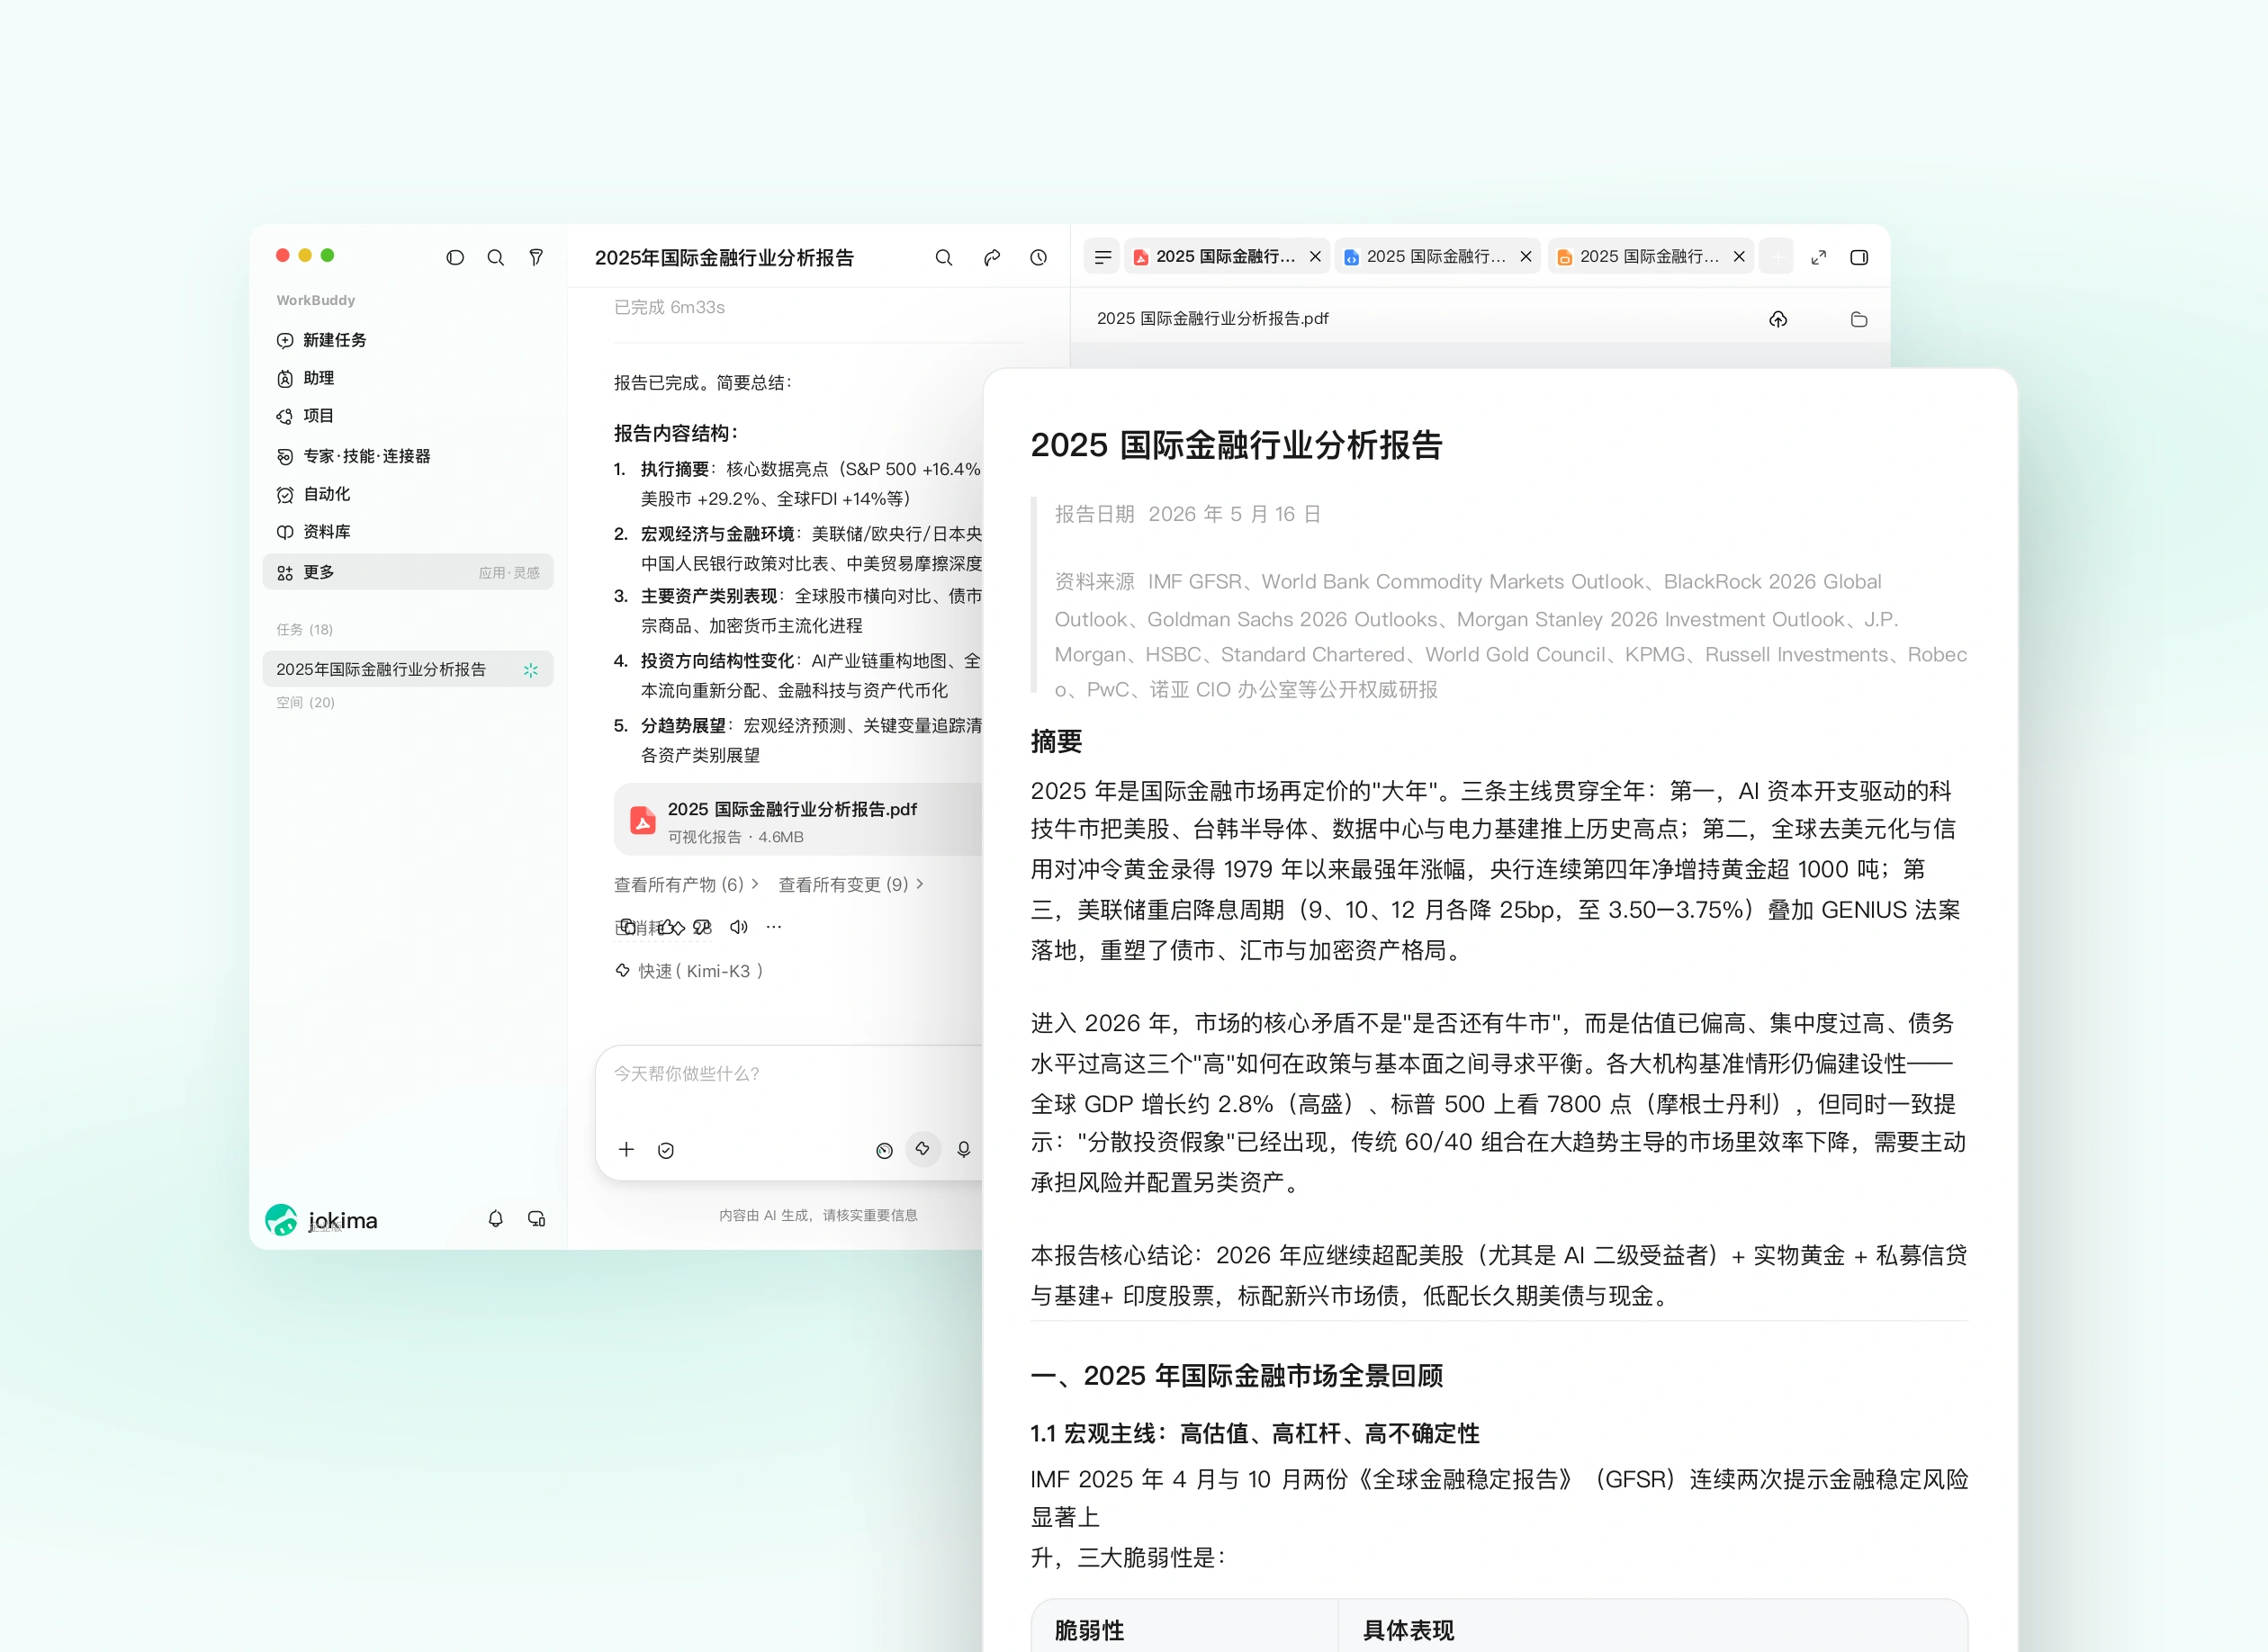Image resolution: width=2268 pixels, height=1652 pixels.
Task: Click the shield check icon in input box
Action: (x=666, y=1150)
